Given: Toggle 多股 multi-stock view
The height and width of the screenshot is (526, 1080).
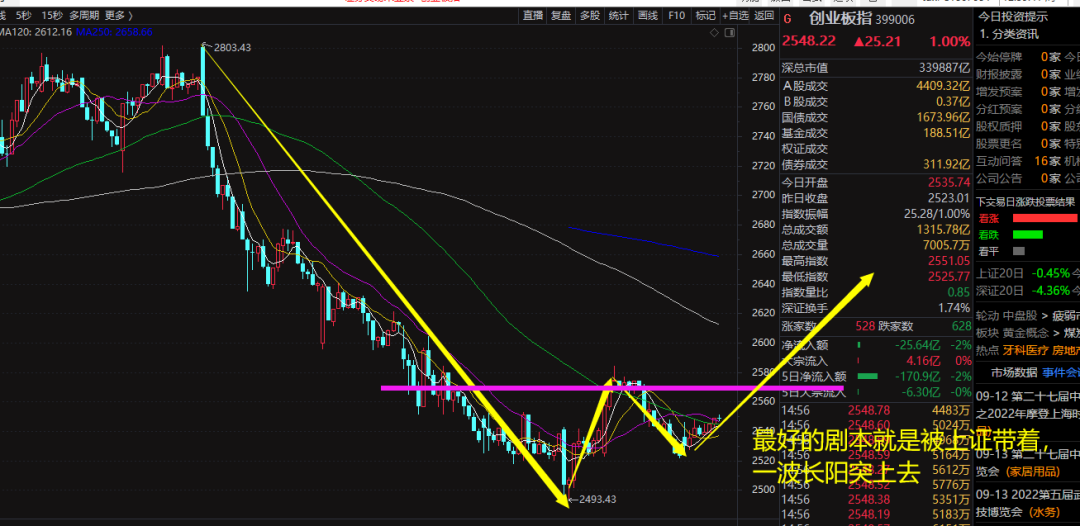Looking at the screenshot, I should click(590, 15).
